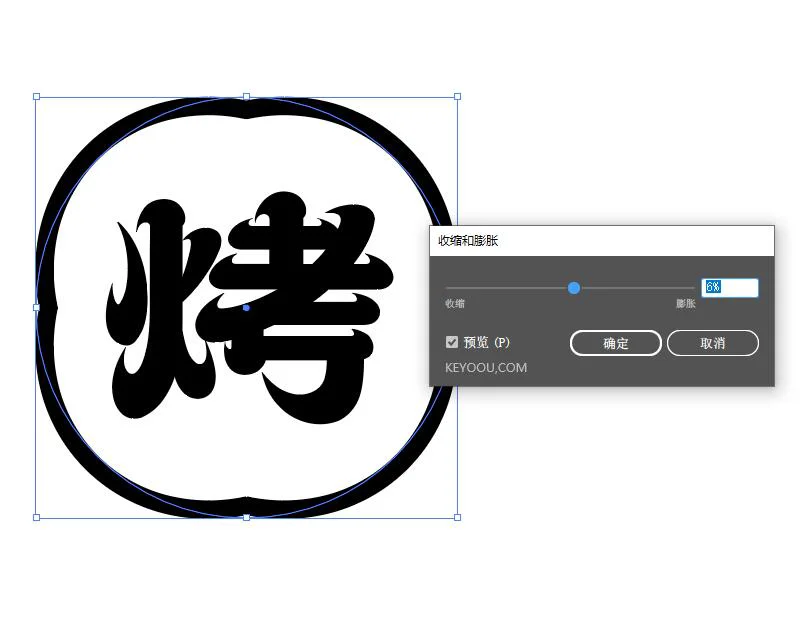800x628 pixels.
Task: Click the blue center point of selection
Action: 246,308
